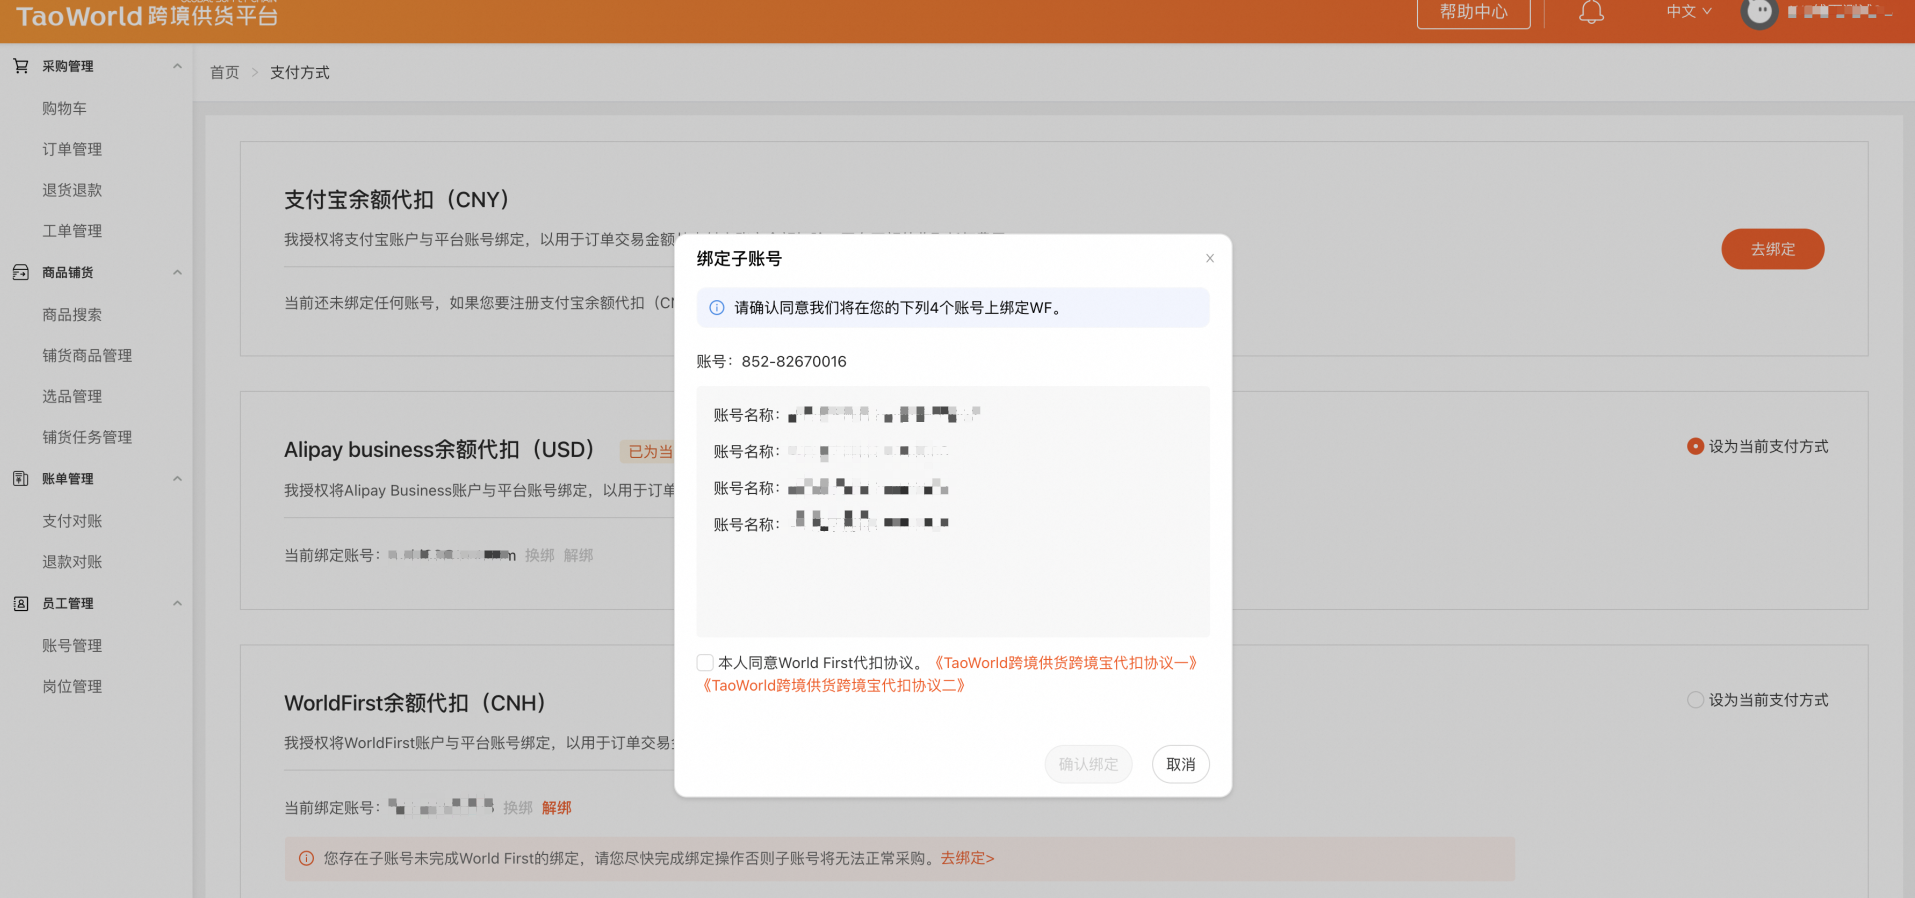
Task: Select WorldFirst 设为当前支付方式 radio button
Action: click(x=1695, y=700)
